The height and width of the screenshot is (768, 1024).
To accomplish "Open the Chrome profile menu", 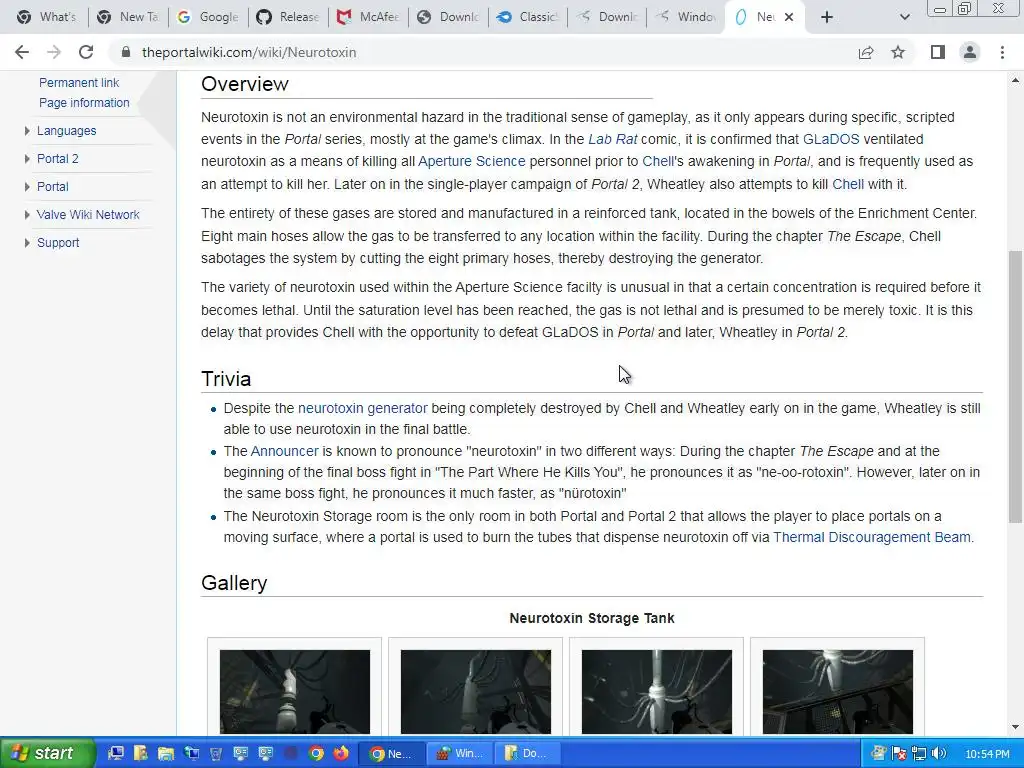I will (x=970, y=52).
